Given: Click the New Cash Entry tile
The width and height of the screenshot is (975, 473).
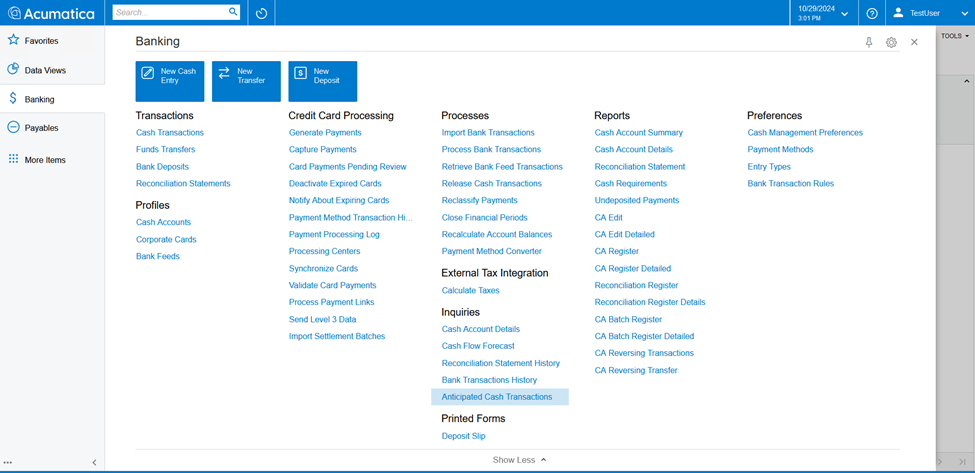Looking at the screenshot, I should pyautogui.click(x=170, y=81).
